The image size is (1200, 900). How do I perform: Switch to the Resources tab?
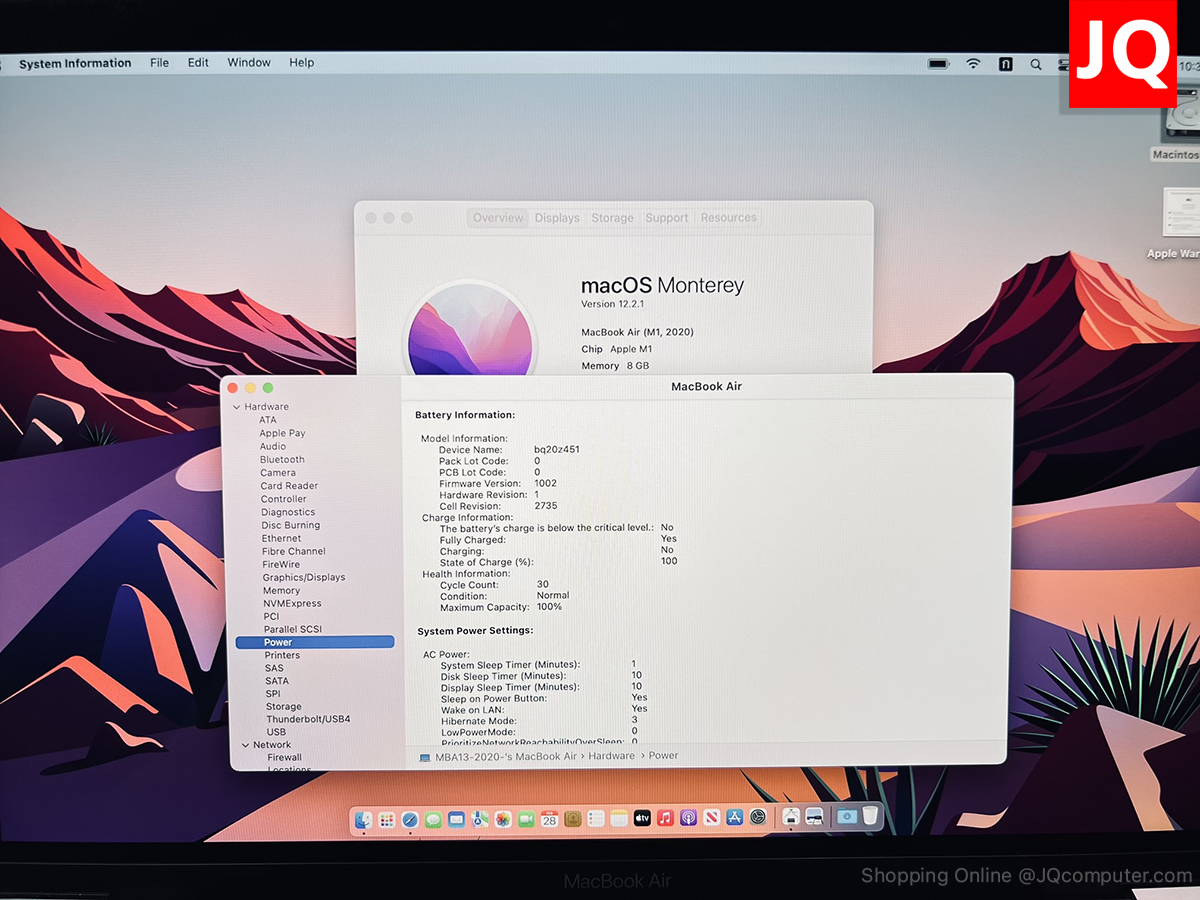(x=728, y=218)
